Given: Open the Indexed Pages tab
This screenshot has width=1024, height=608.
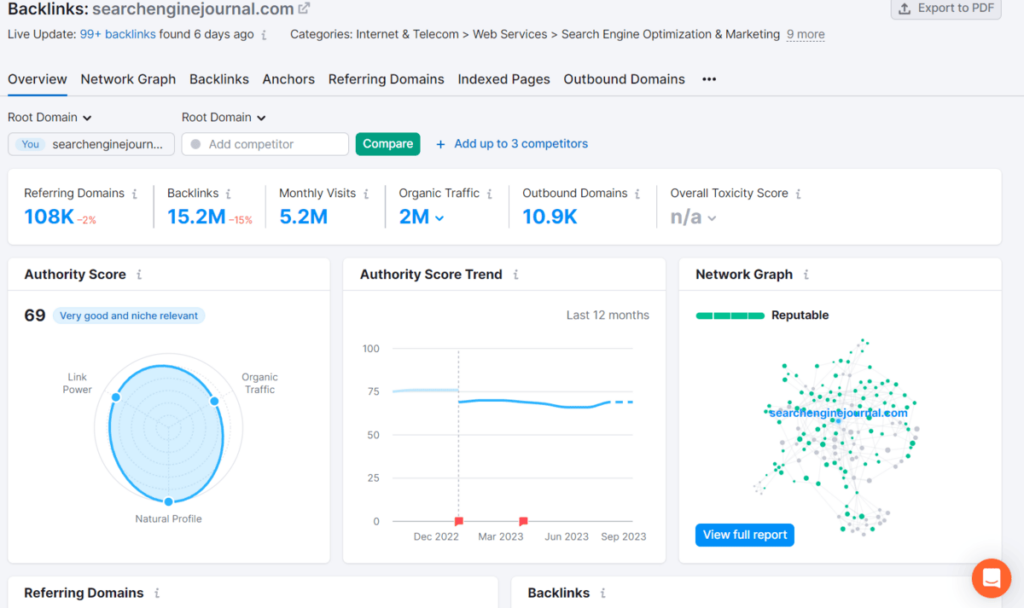Looking at the screenshot, I should click(504, 79).
